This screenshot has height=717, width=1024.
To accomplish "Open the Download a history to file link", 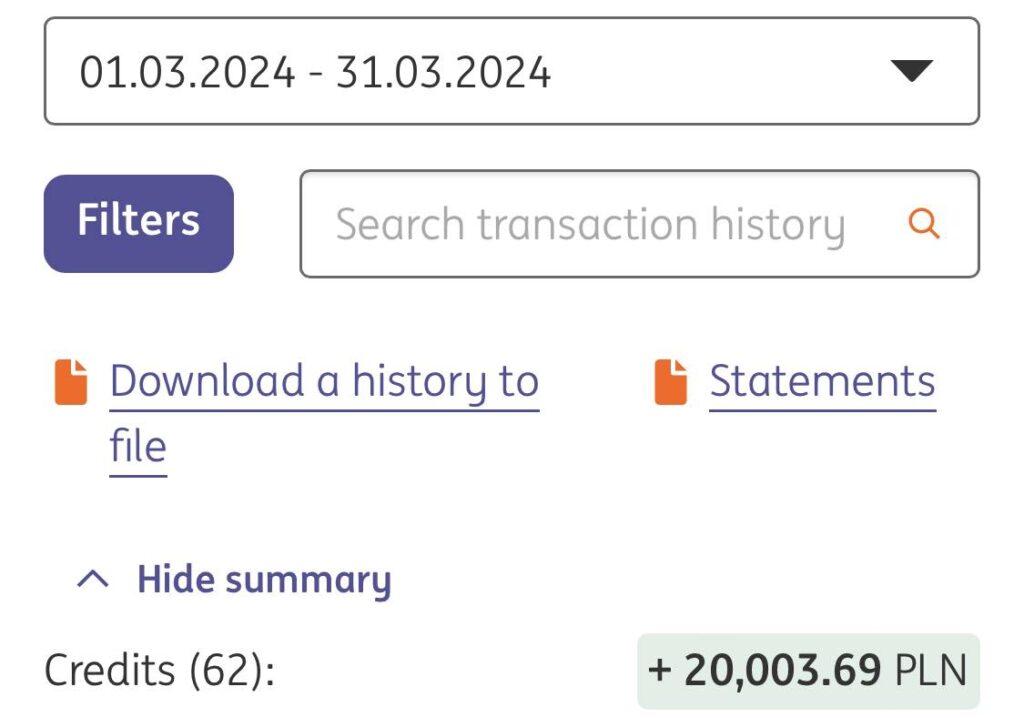I will click(x=323, y=383).
